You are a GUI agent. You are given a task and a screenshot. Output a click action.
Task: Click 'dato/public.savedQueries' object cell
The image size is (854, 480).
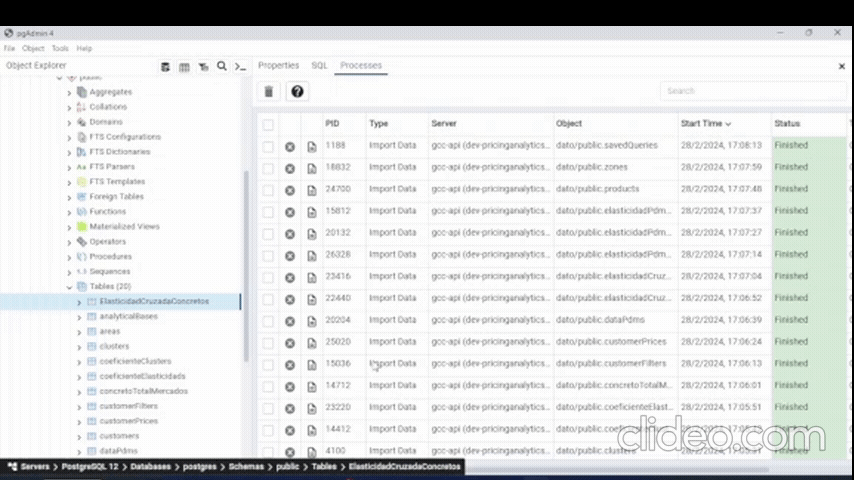click(607, 145)
